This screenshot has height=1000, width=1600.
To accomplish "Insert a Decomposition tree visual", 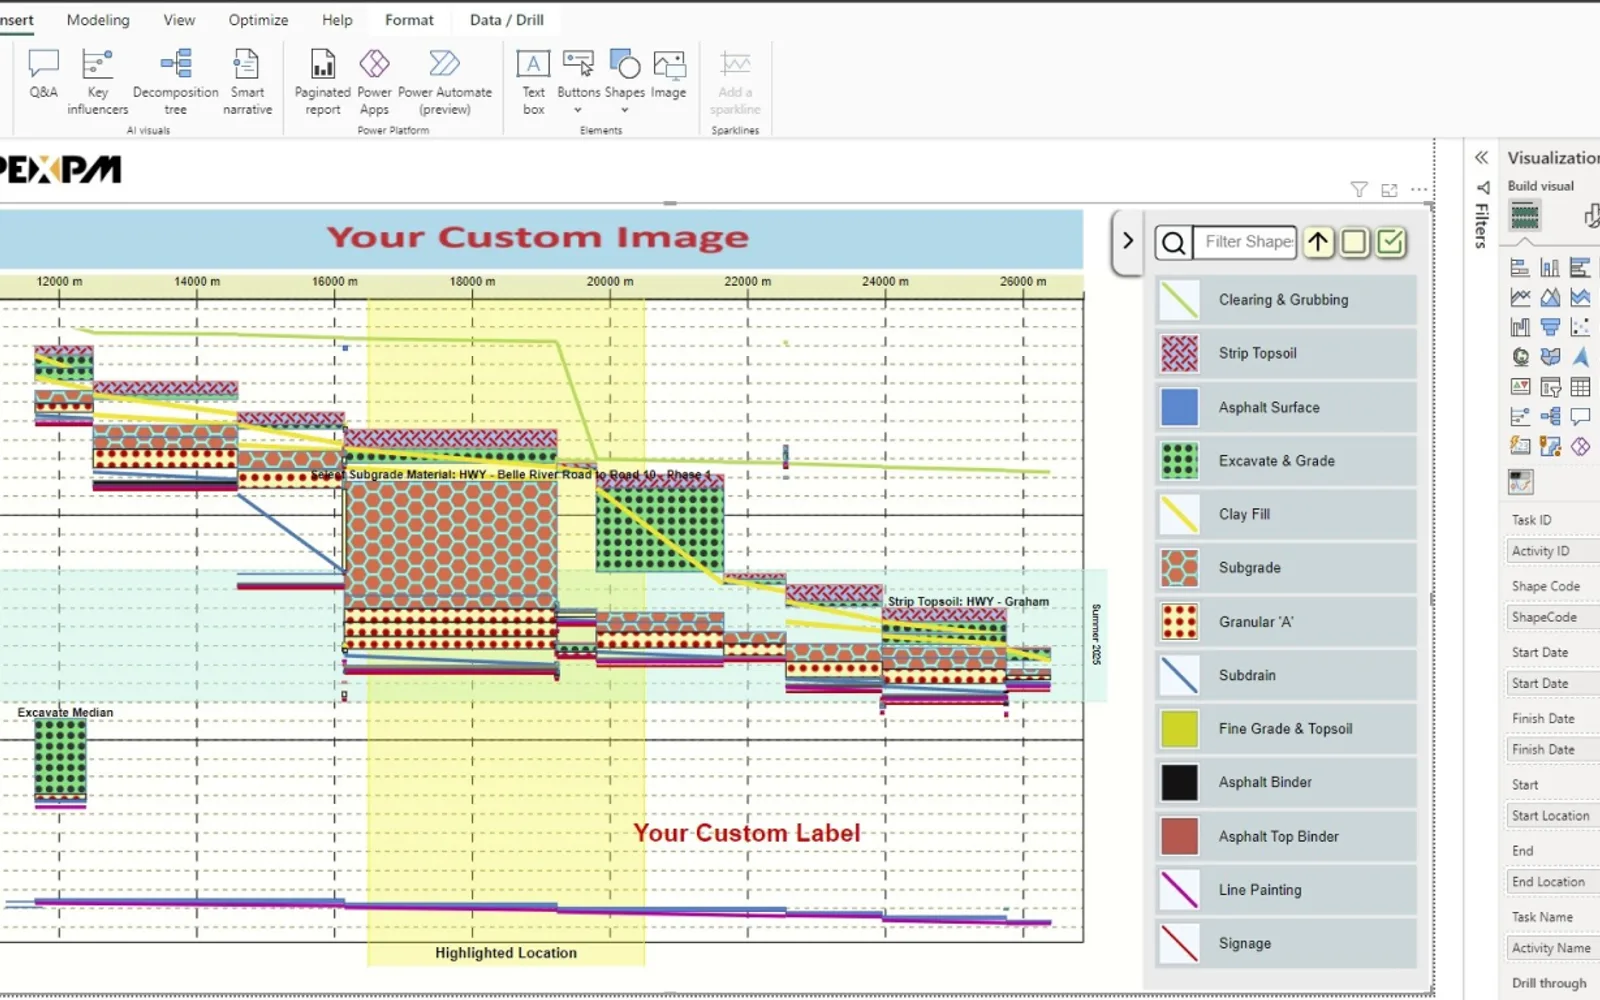I will pos(175,81).
